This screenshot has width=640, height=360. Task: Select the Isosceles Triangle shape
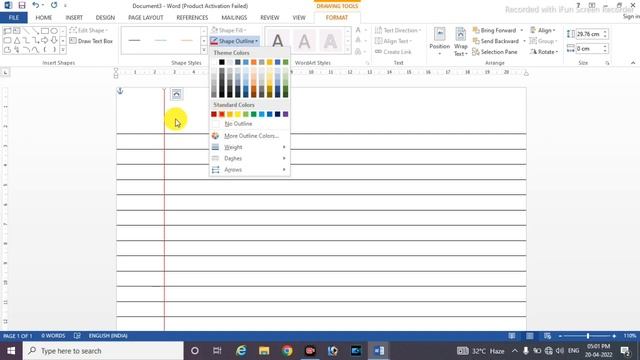tap(17, 40)
